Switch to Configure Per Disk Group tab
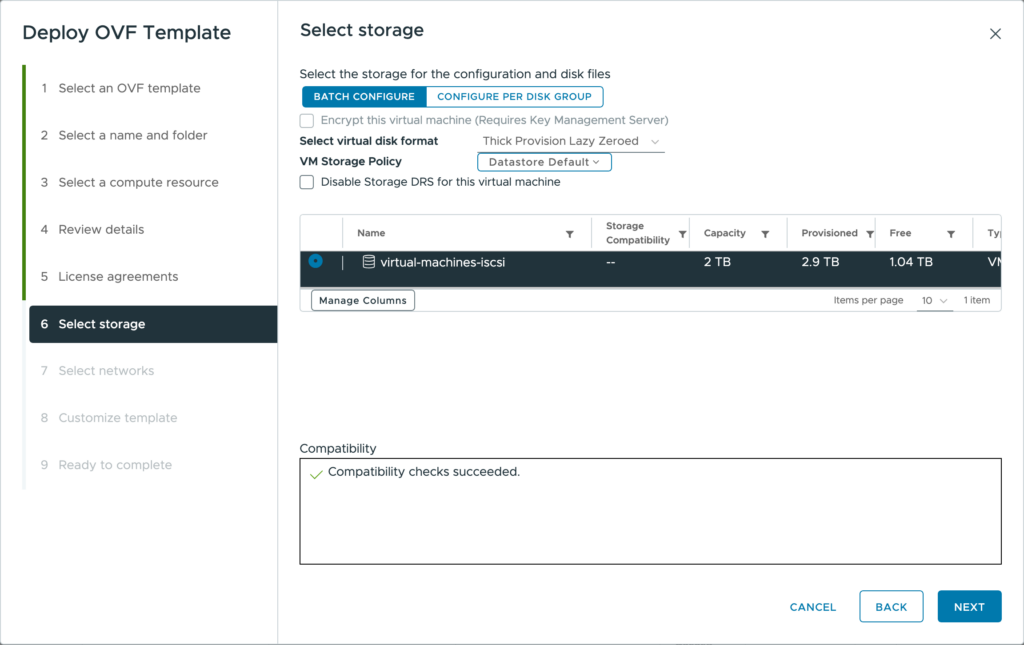Screen dimensions: 1024x645 click(x=514, y=97)
